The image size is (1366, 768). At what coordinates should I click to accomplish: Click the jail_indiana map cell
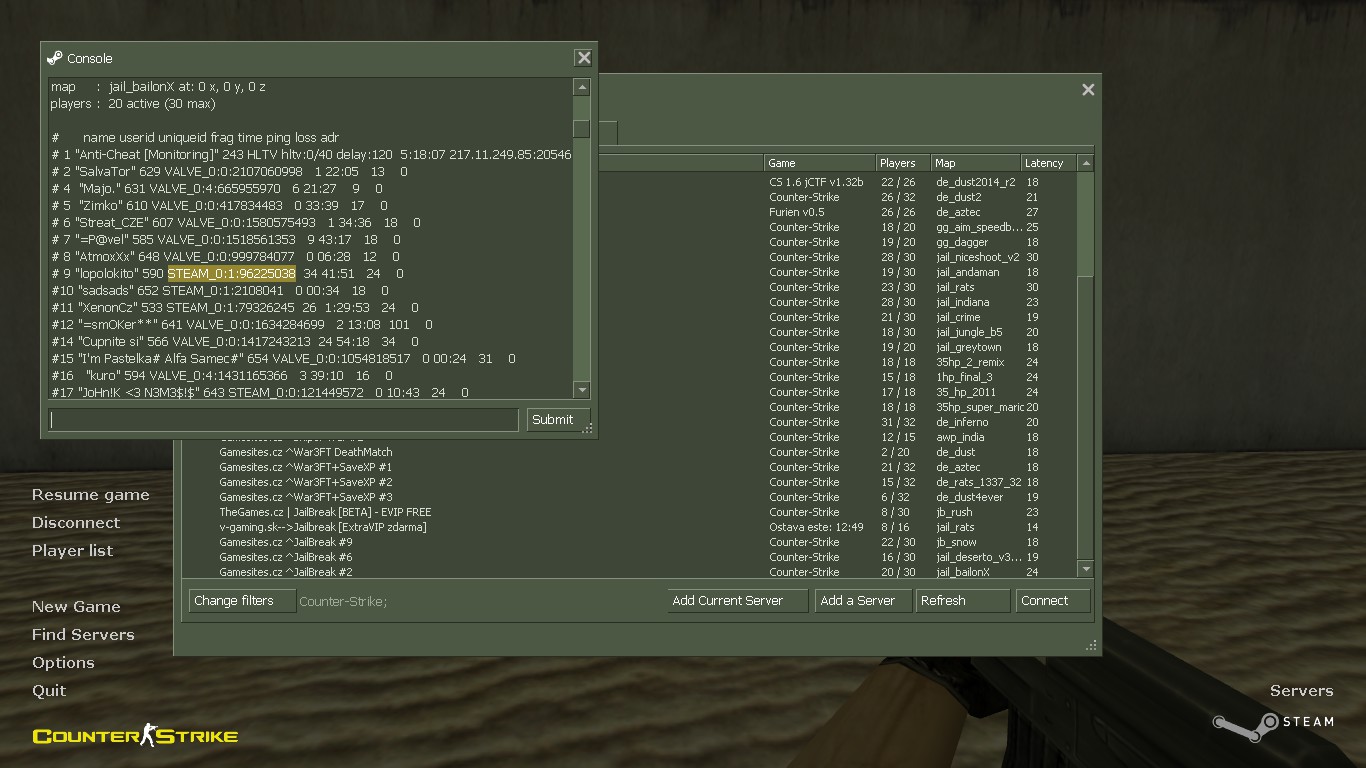pyautogui.click(x=962, y=302)
